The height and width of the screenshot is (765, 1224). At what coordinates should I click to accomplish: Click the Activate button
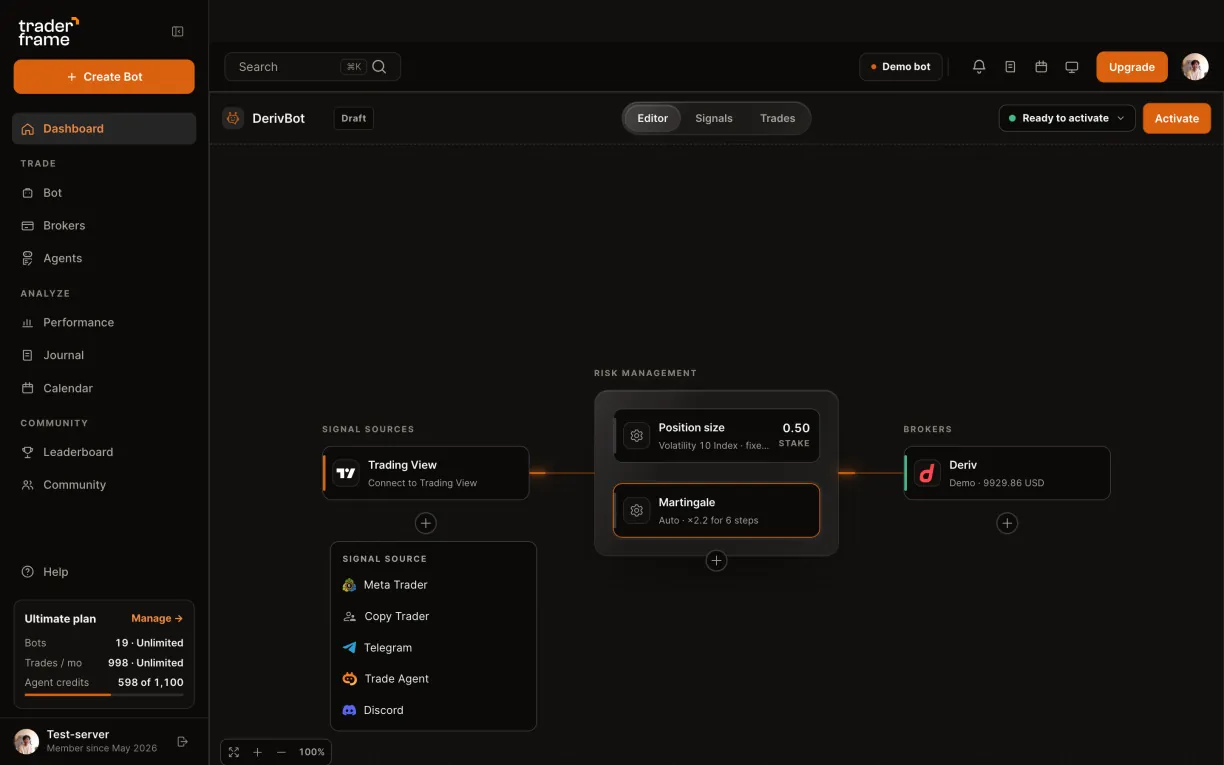[1177, 118]
